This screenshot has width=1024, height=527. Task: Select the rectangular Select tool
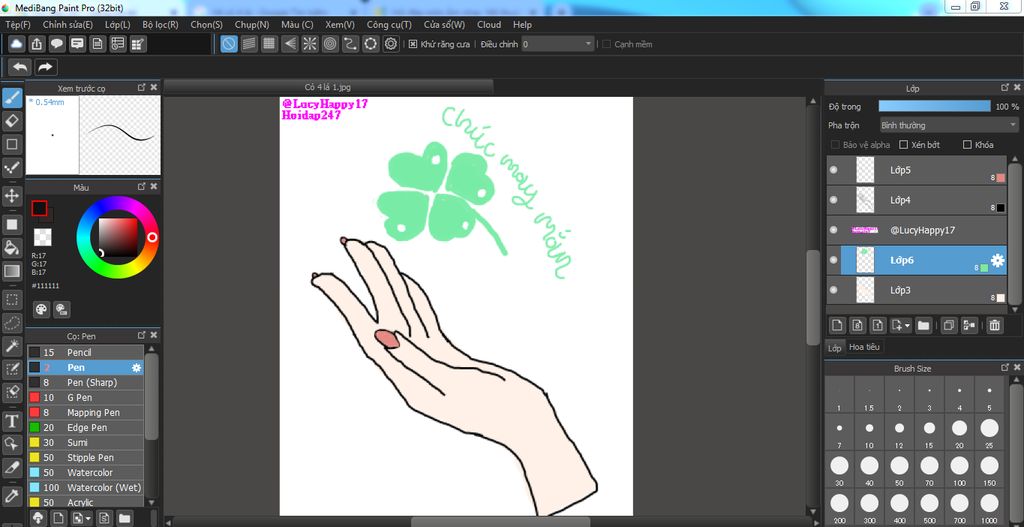[12, 300]
